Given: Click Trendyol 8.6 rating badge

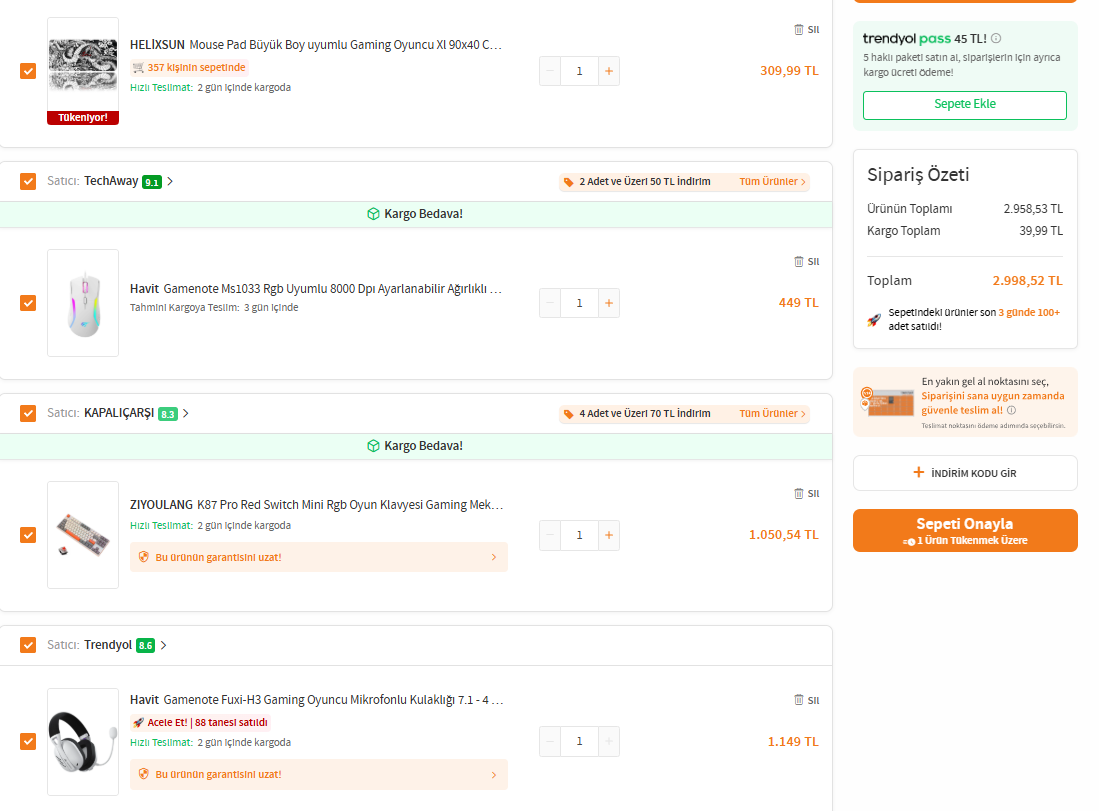Looking at the screenshot, I should tap(145, 646).
